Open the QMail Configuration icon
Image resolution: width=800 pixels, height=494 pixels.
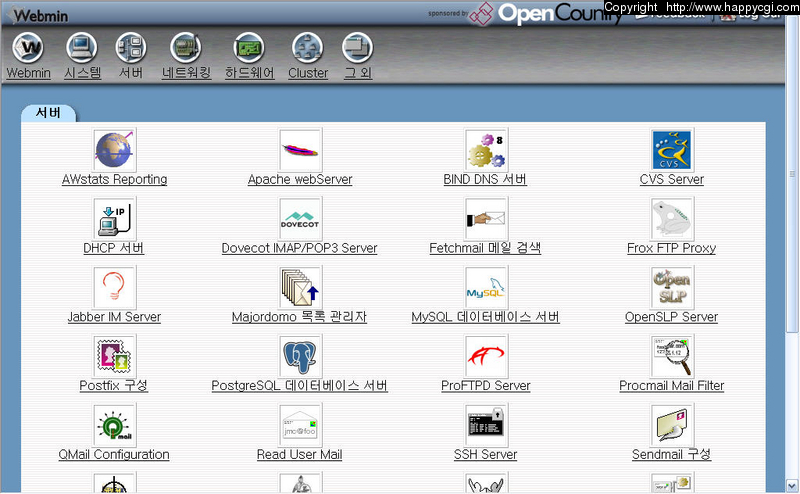[114, 425]
